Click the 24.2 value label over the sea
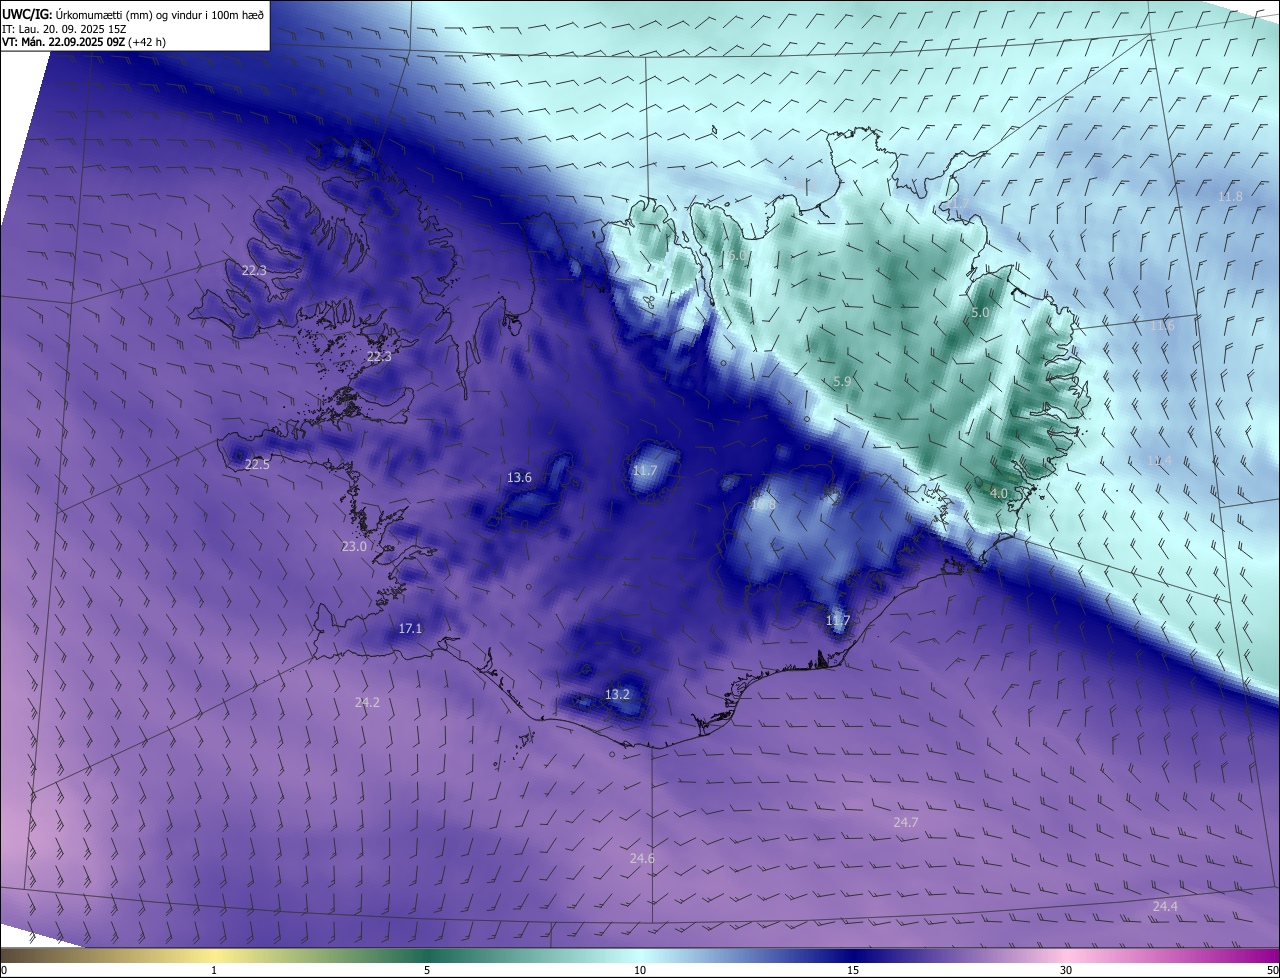 367,703
